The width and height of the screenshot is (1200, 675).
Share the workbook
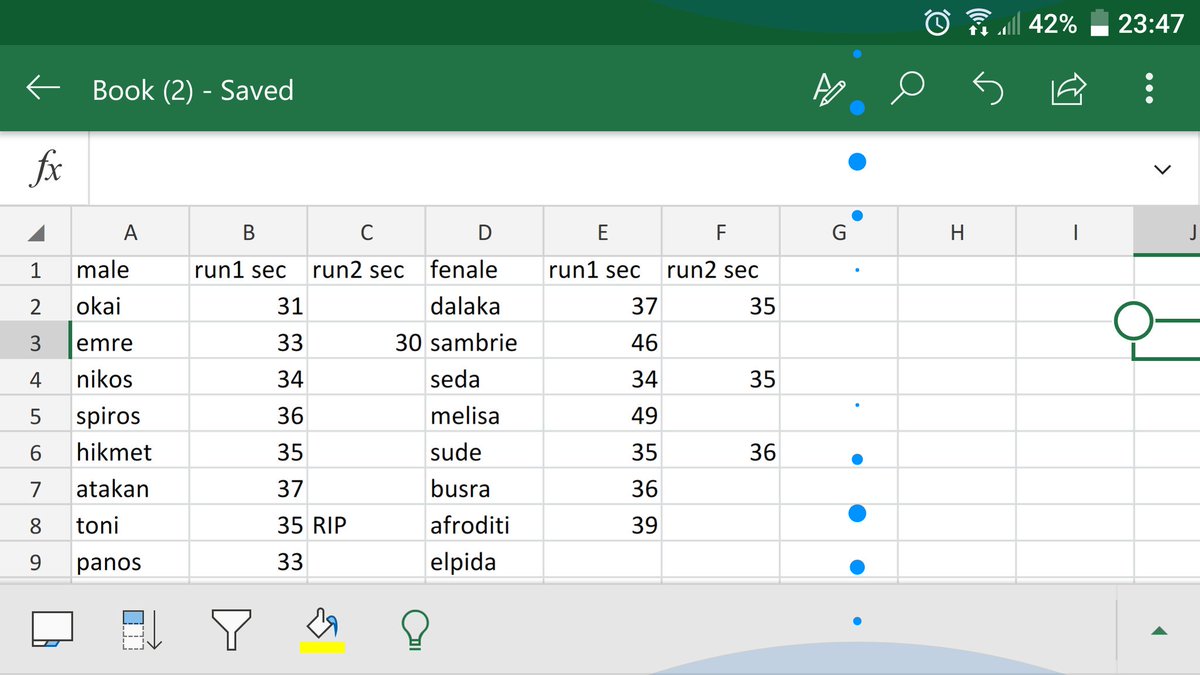coord(1068,89)
